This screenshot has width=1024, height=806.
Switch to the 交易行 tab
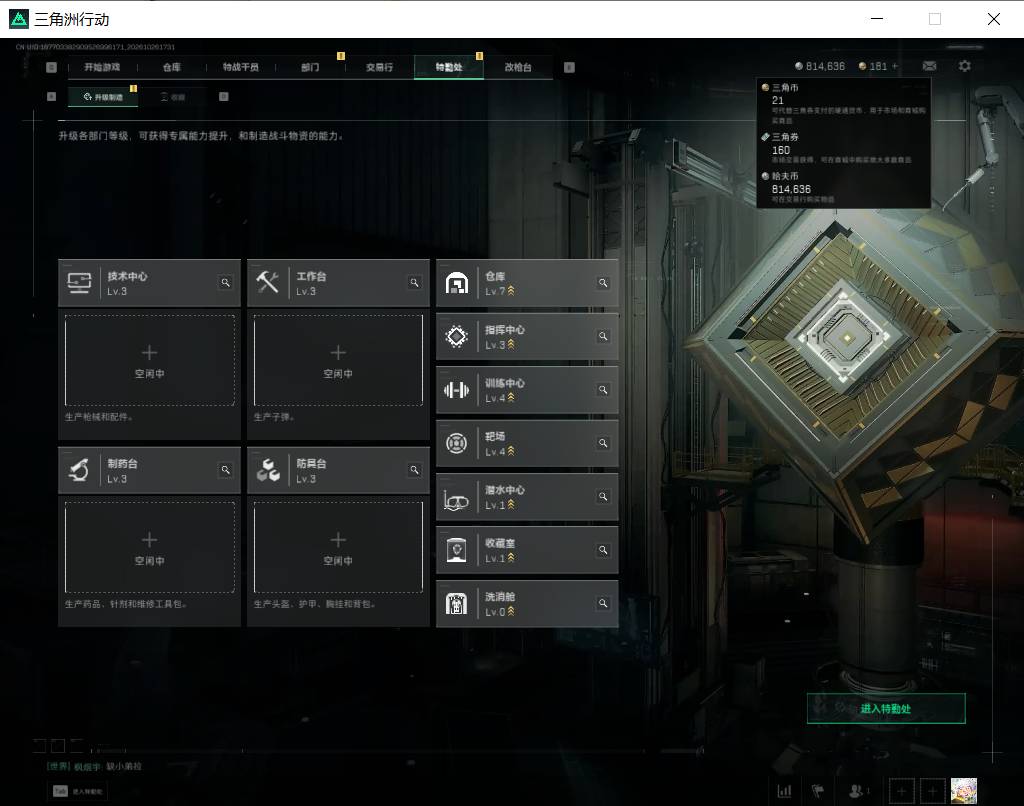(x=379, y=67)
